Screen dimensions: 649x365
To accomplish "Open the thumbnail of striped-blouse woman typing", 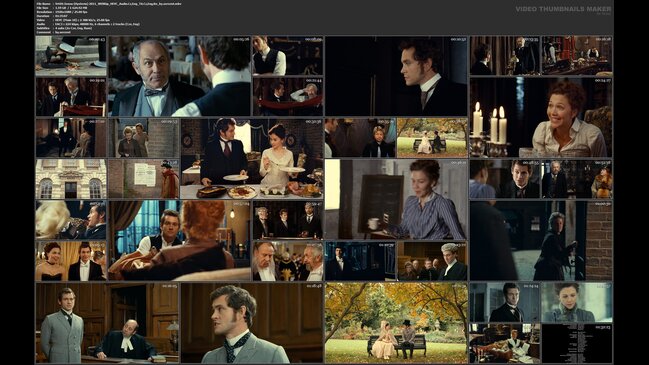I will click(x=396, y=199).
